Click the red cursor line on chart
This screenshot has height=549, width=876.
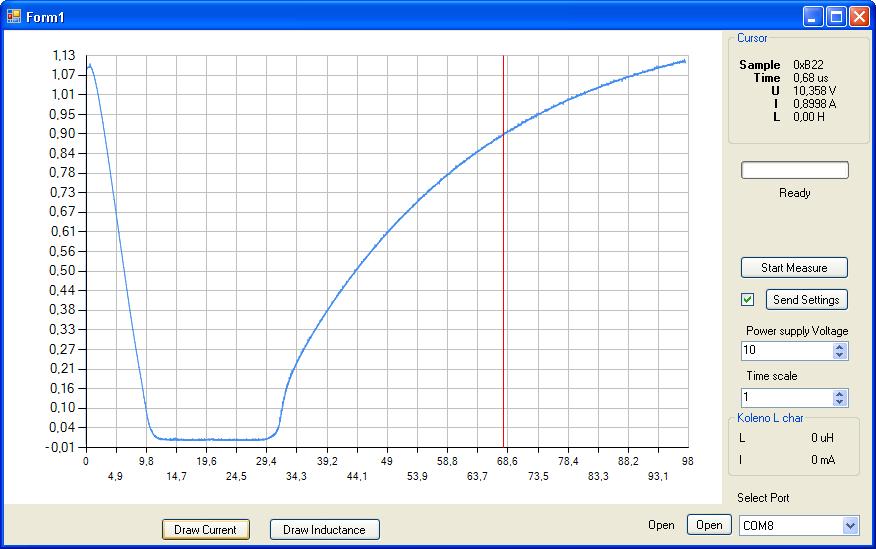[x=503, y=251]
